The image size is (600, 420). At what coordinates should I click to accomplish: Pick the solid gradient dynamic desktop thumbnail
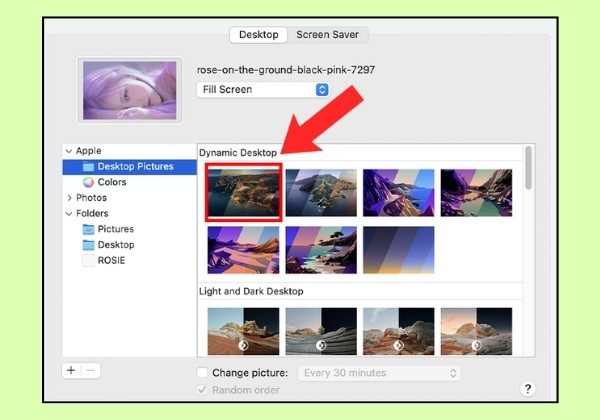coord(398,250)
